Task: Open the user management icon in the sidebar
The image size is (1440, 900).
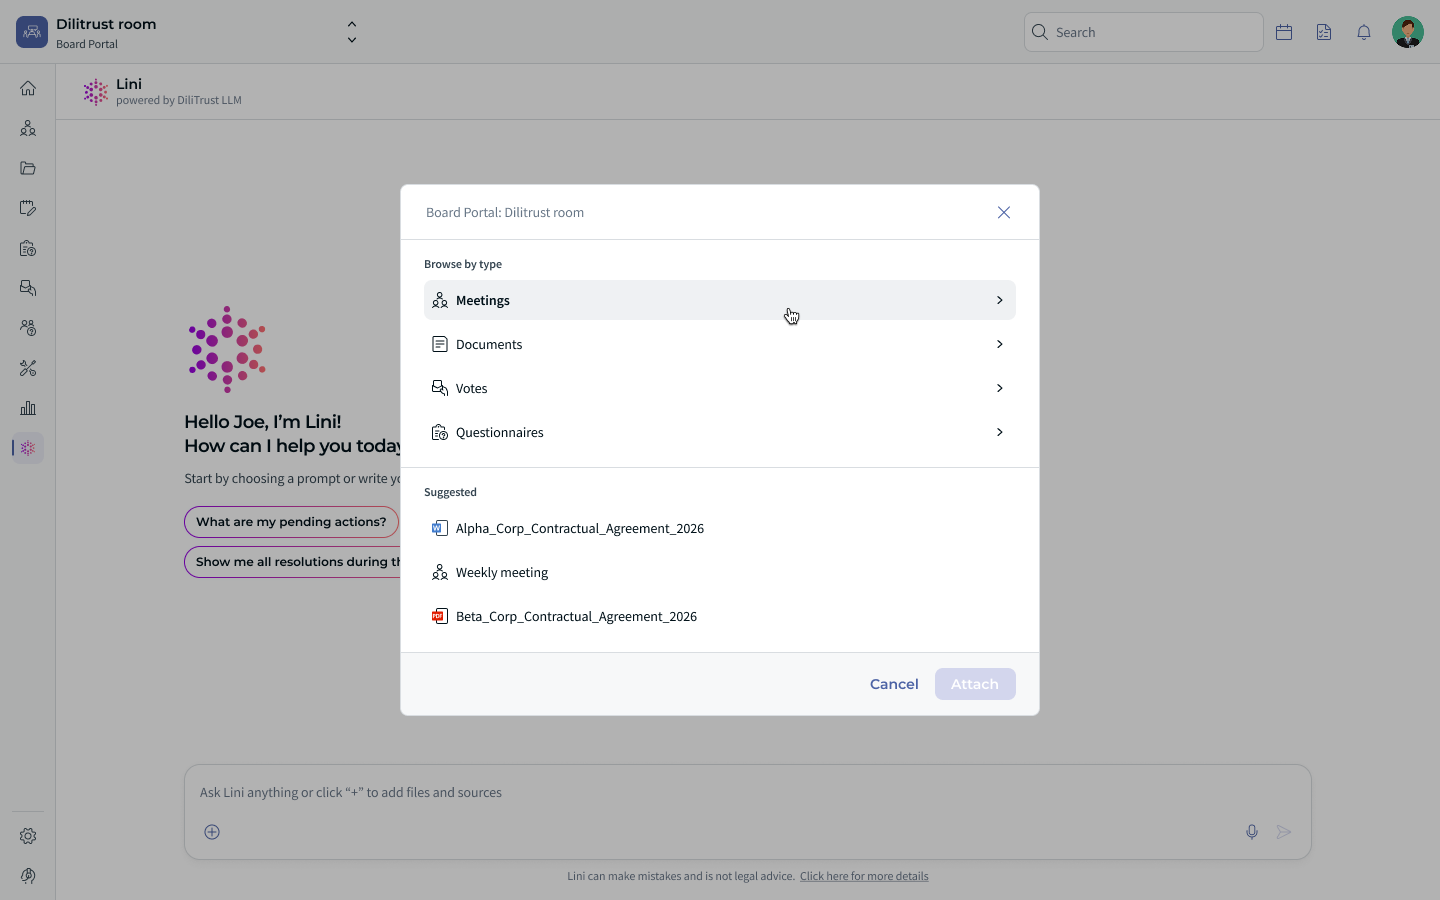Action: (x=28, y=328)
